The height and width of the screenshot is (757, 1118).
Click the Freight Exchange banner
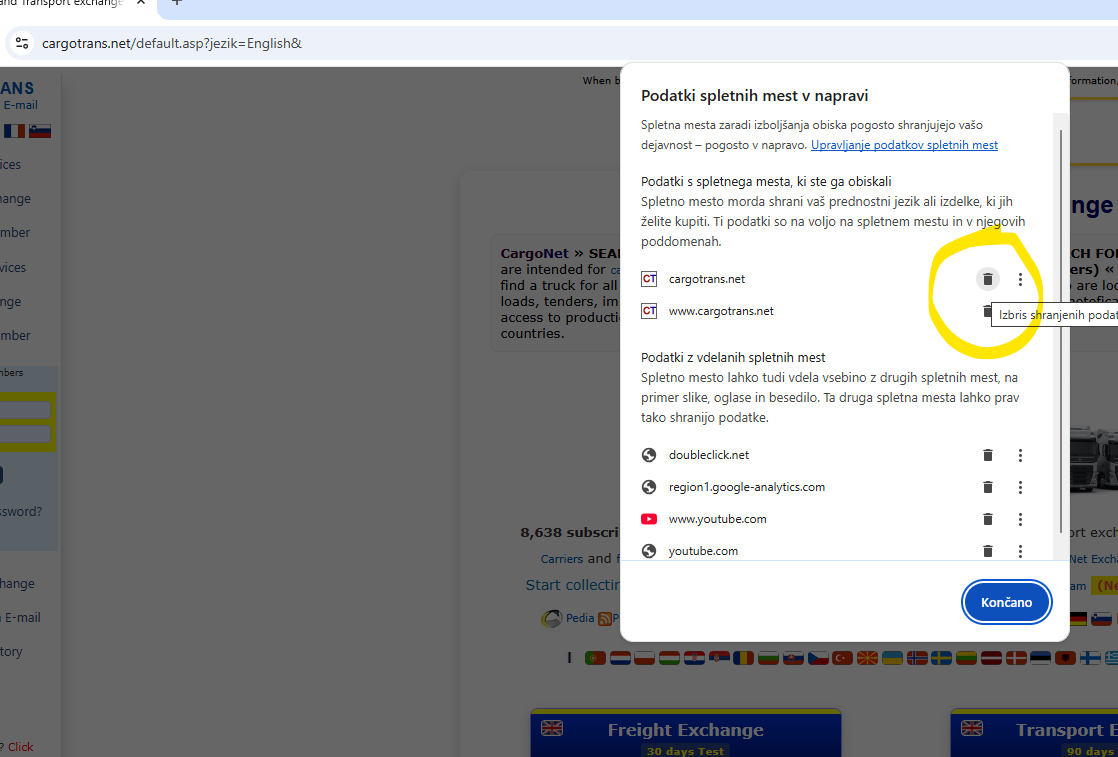685,732
